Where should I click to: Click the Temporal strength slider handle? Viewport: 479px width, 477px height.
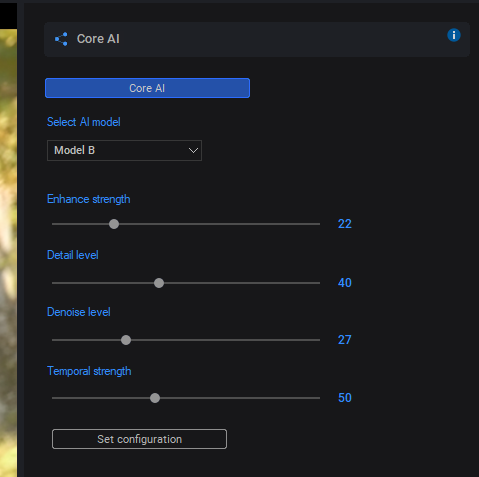(x=155, y=398)
